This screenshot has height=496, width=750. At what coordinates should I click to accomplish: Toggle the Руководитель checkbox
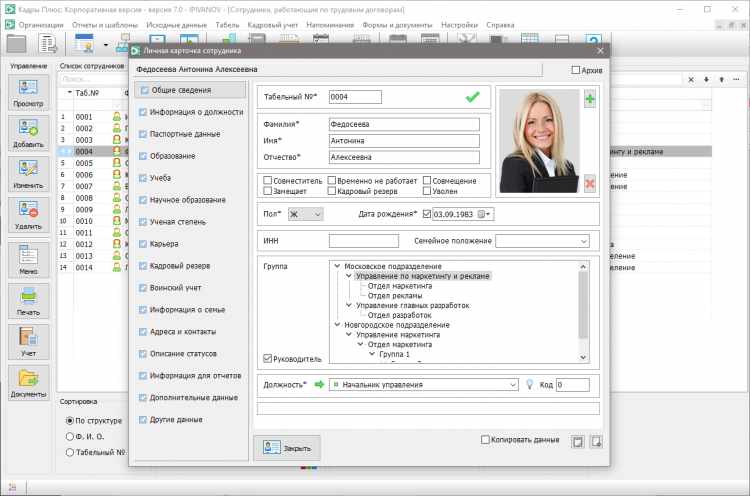267,357
